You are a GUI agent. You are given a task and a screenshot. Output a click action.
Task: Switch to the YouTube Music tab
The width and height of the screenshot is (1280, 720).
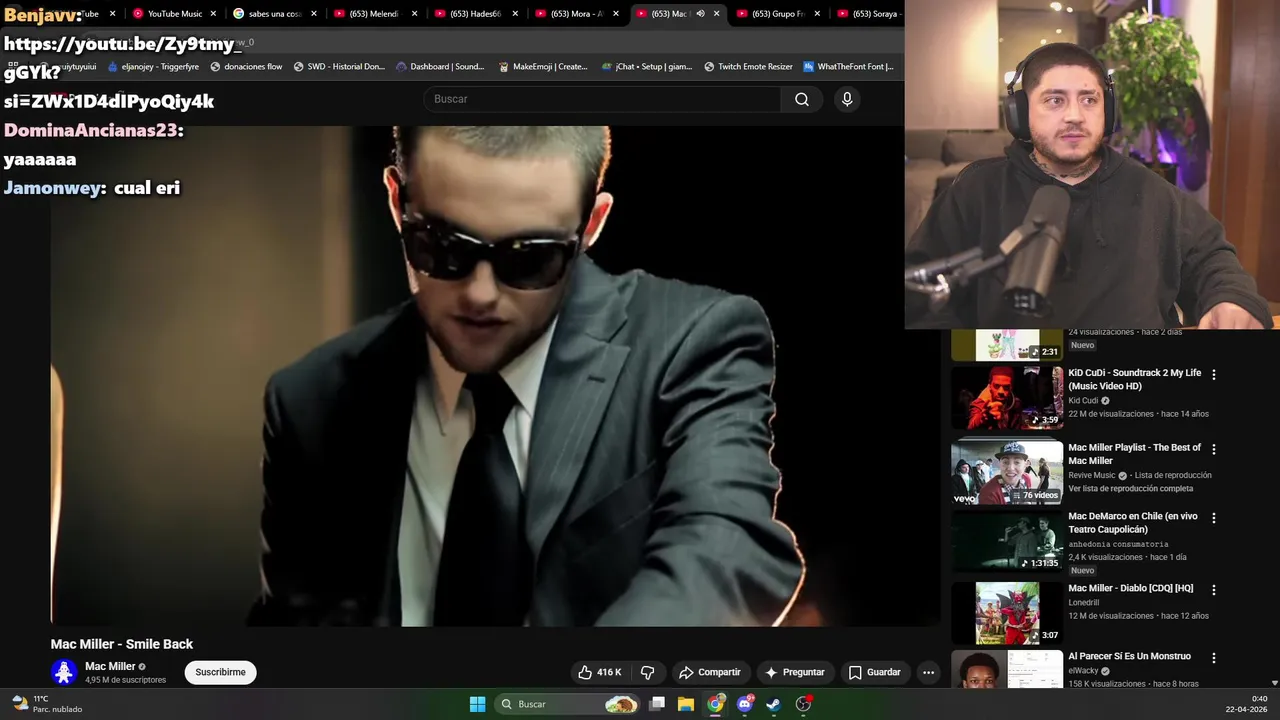click(x=174, y=14)
